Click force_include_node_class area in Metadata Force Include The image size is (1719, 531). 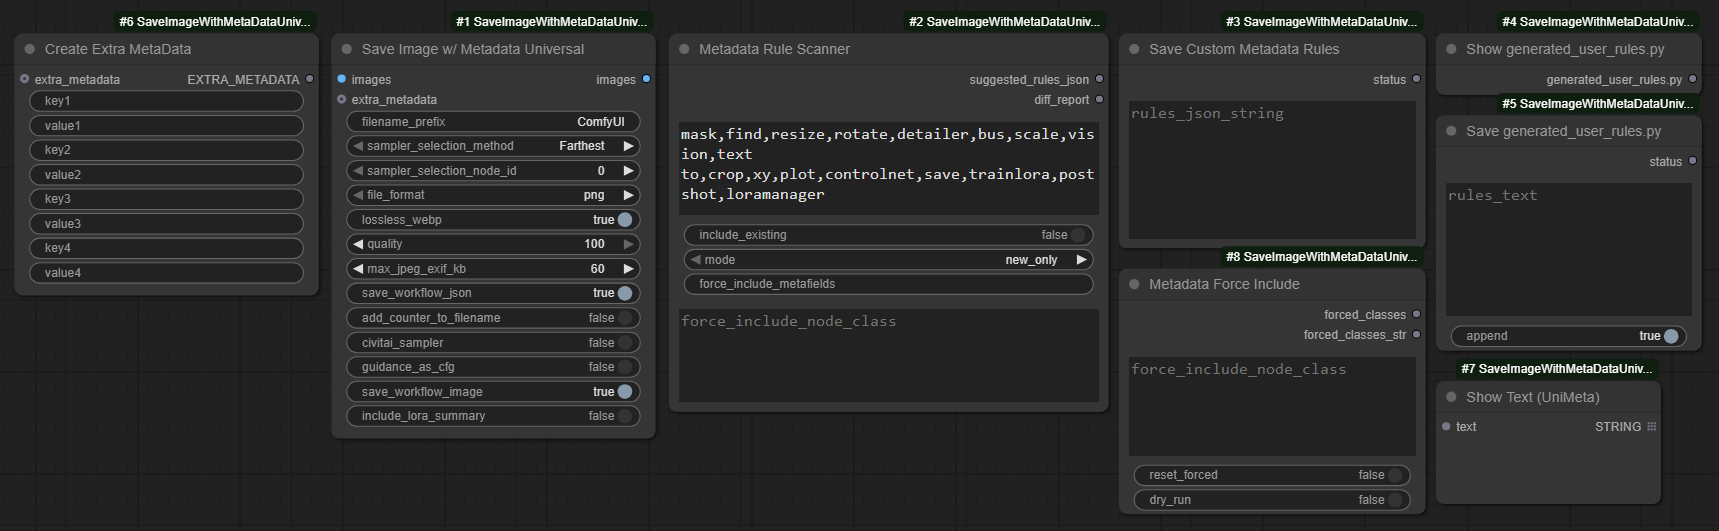(1272, 406)
